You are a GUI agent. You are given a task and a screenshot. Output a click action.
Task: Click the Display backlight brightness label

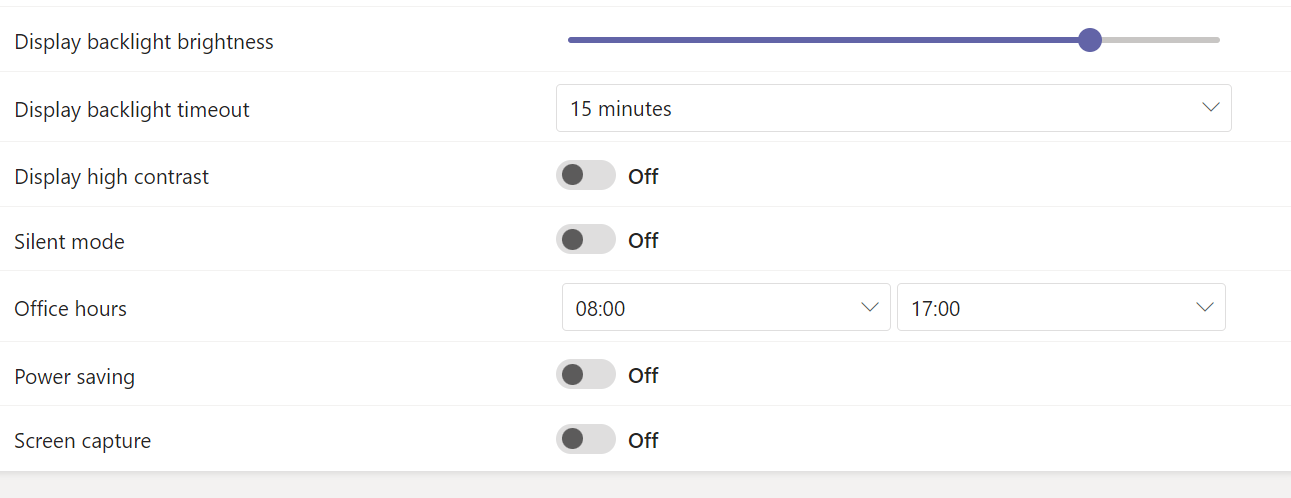pyautogui.click(x=144, y=42)
